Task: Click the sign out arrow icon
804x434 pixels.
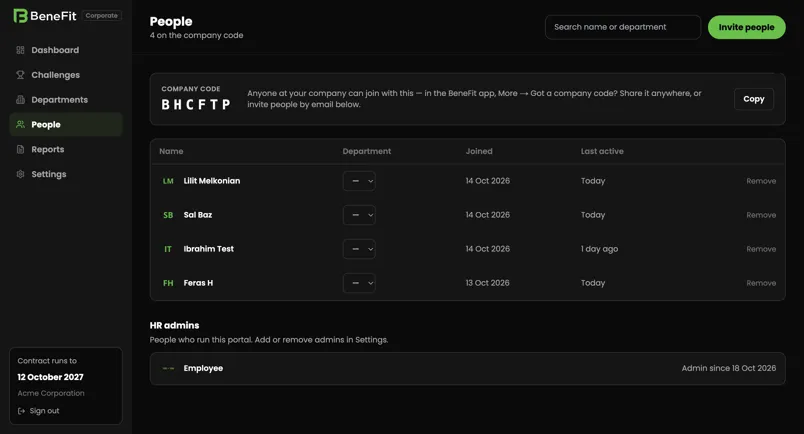Action: 21,411
